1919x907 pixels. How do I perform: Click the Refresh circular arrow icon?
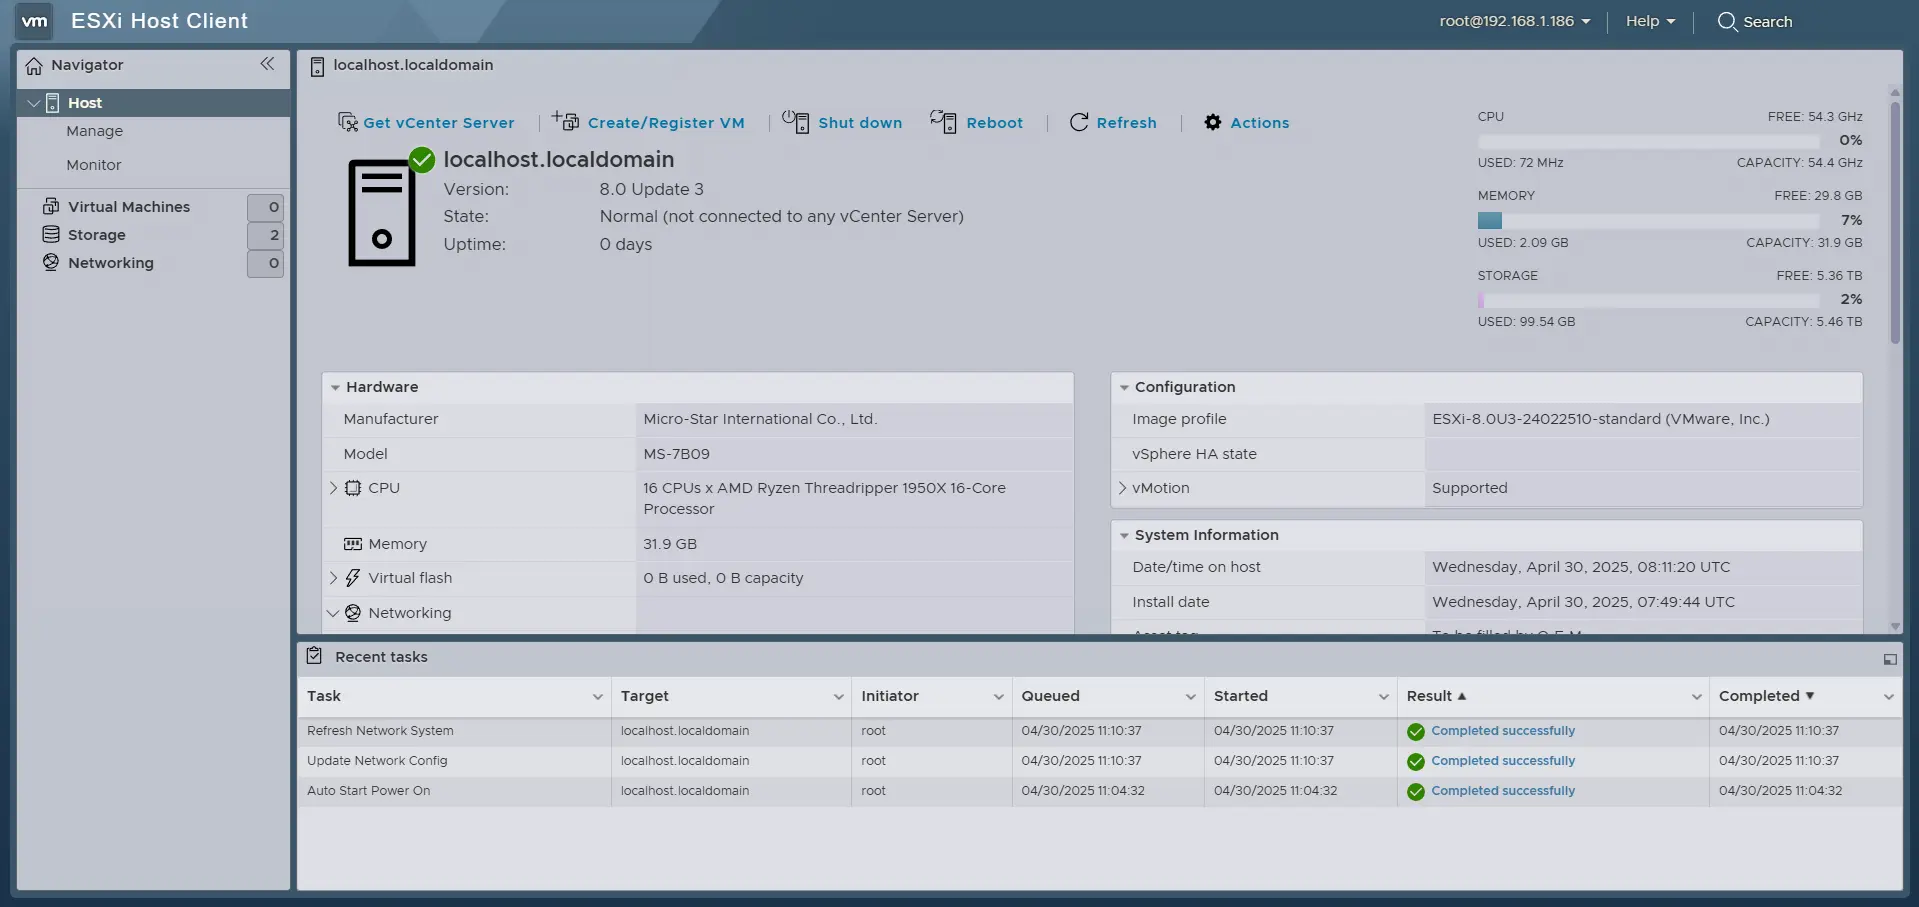(1079, 122)
